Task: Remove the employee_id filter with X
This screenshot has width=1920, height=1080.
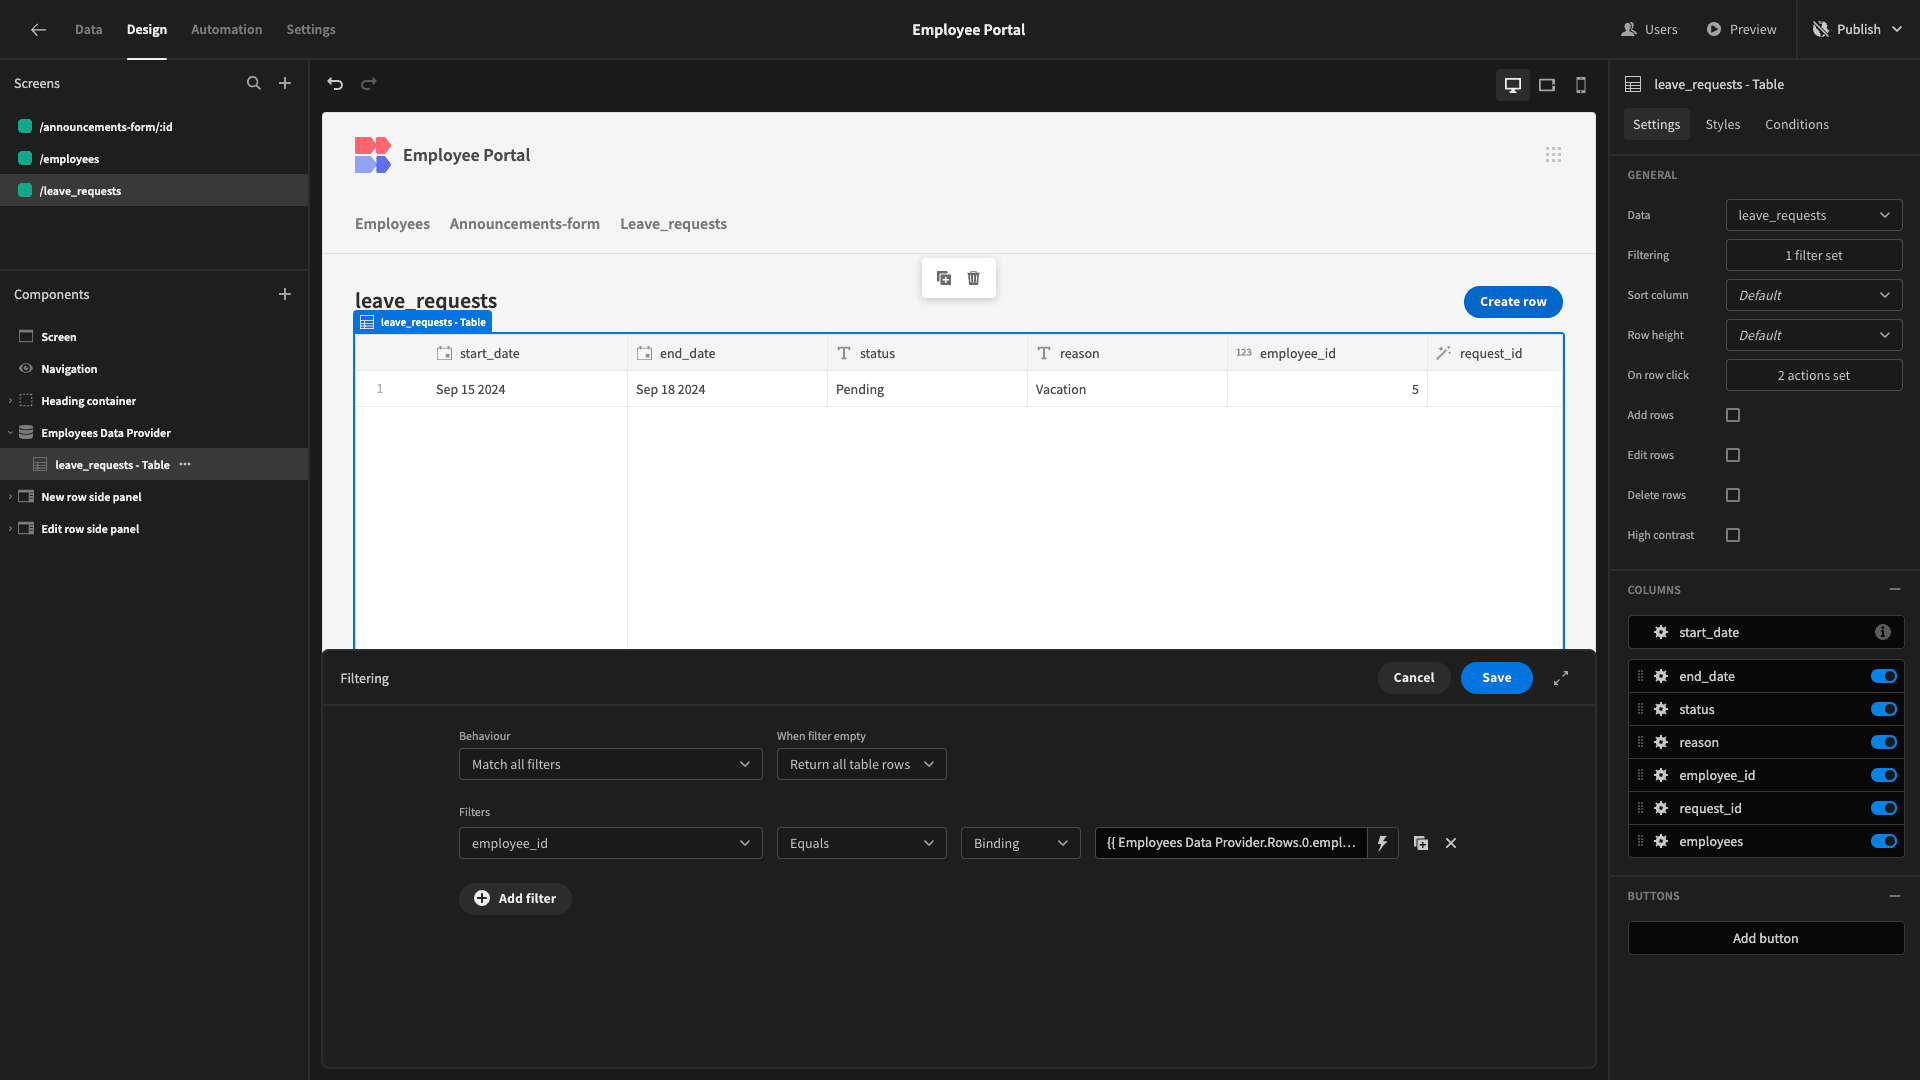Action: pos(1451,843)
